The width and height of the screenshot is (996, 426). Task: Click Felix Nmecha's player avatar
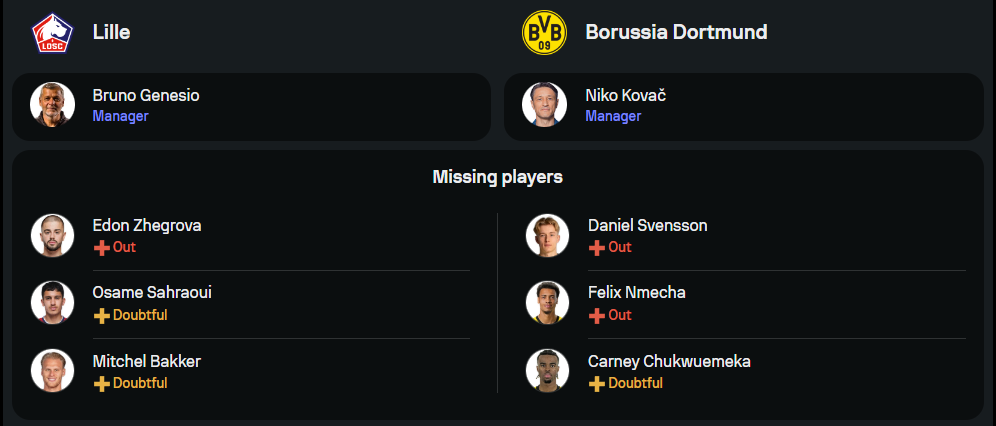click(x=548, y=304)
